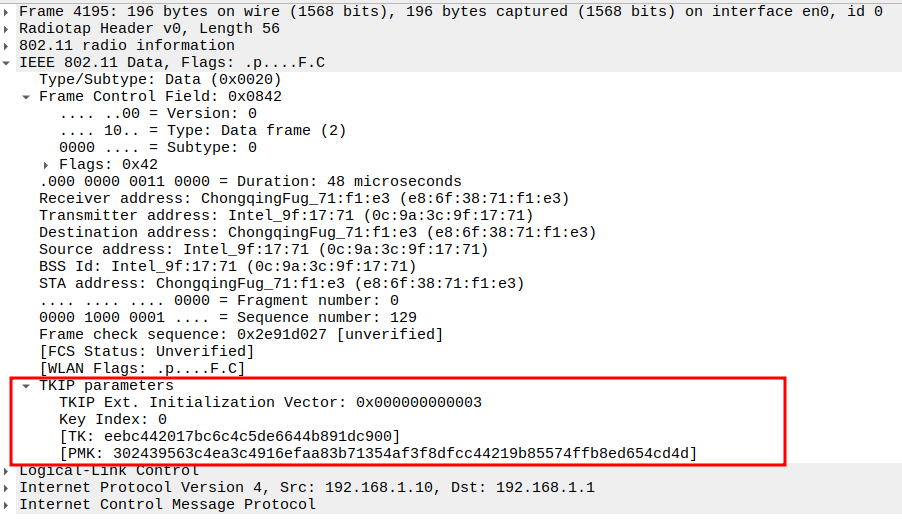This screenshot has height=519, width=902.
Task: Collapse the IEEE 802.11 Data section
Action: point(8,63)
